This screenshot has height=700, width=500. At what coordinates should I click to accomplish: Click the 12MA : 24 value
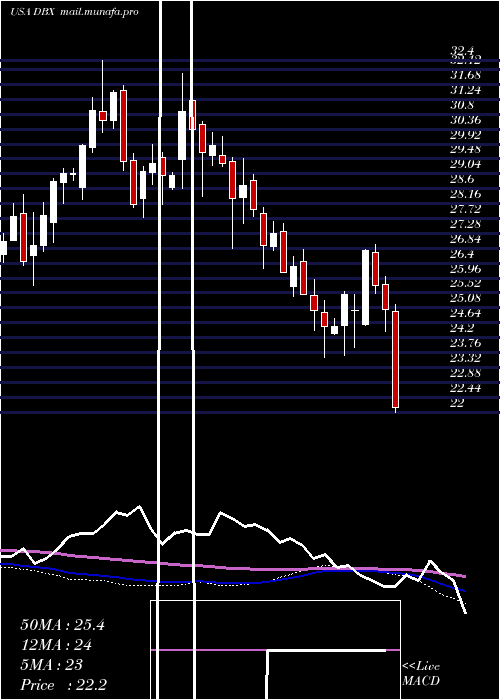click(56, 645)
